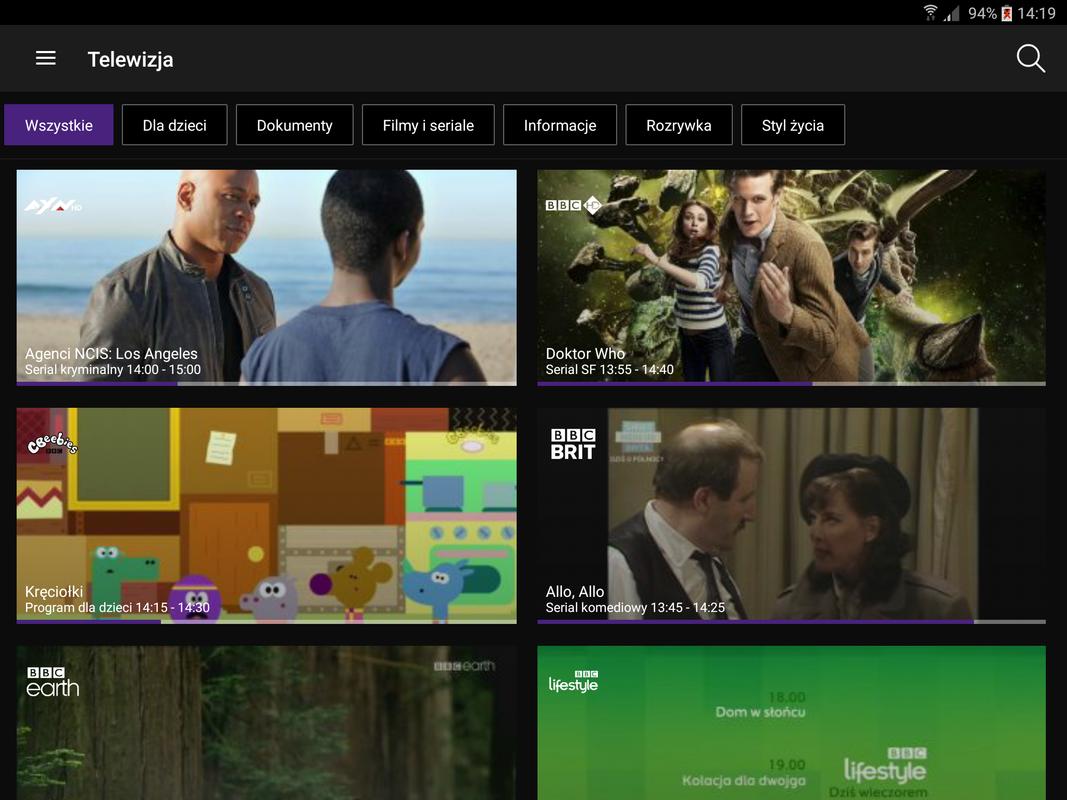Tap 'Serial SF 13:55 - 14:40' text
The width and height of the screenshot is (1067, 800).
click(610, 370)
